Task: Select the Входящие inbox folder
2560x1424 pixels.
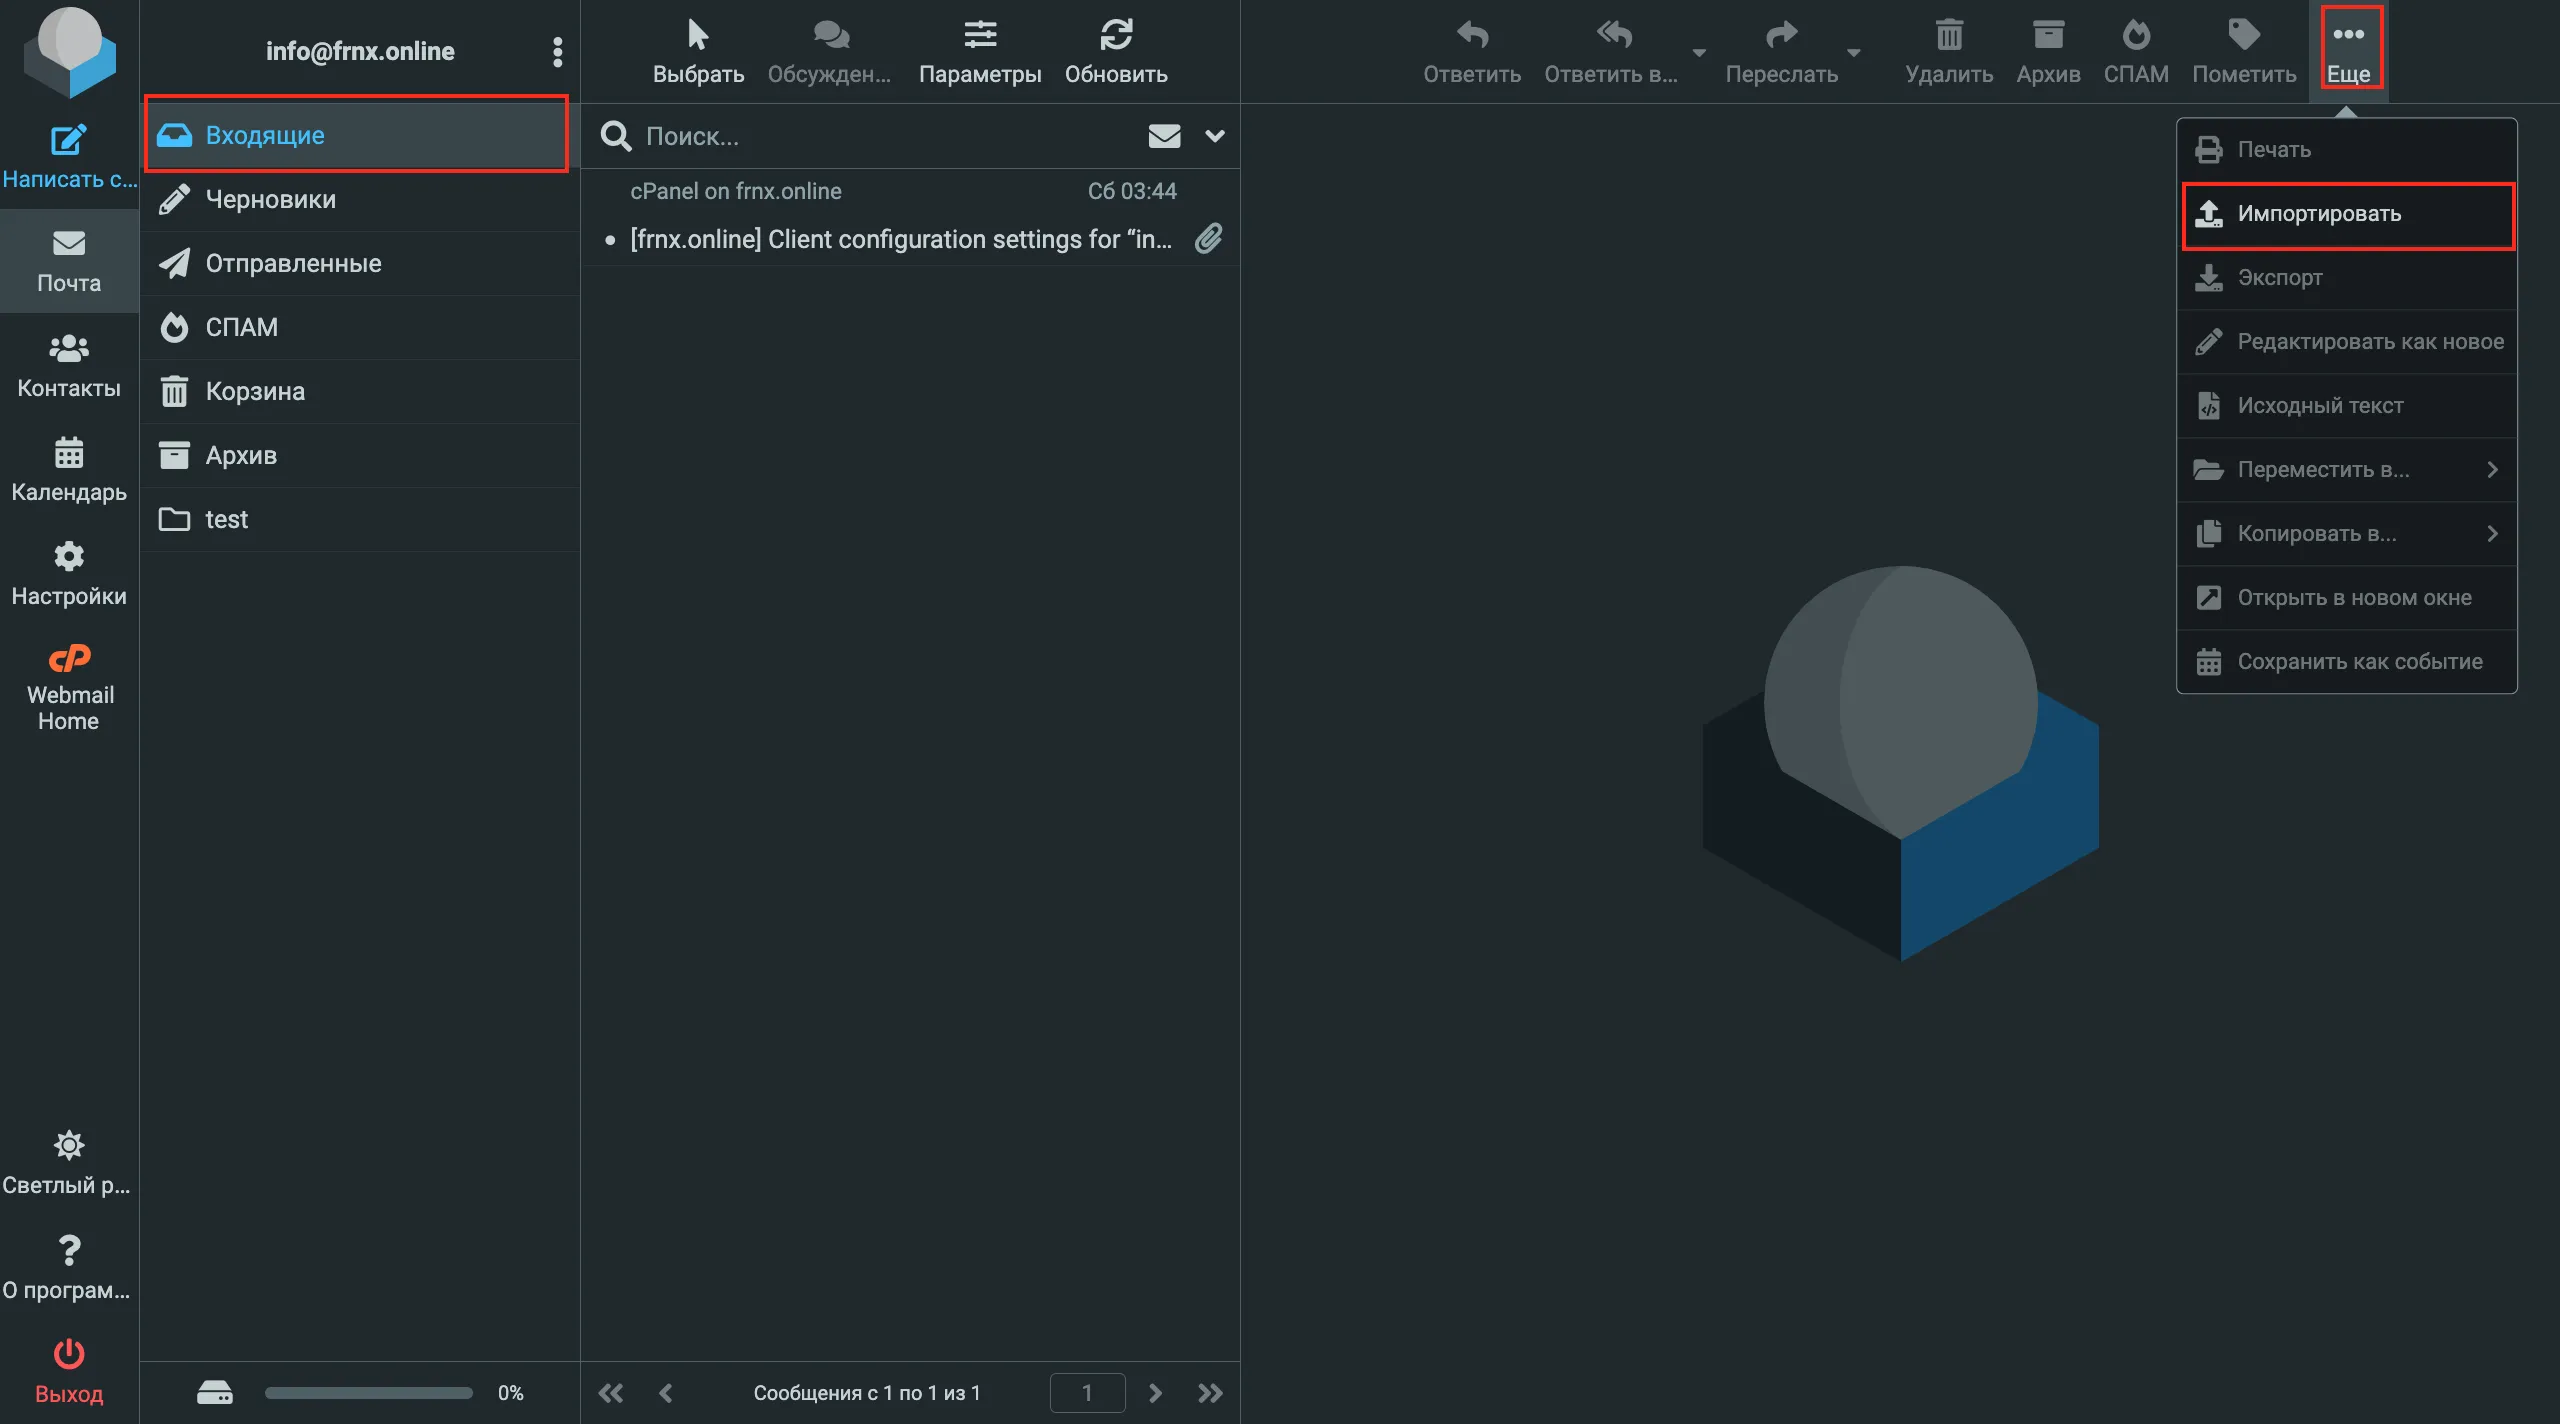Action: click(x=359, y=135)
